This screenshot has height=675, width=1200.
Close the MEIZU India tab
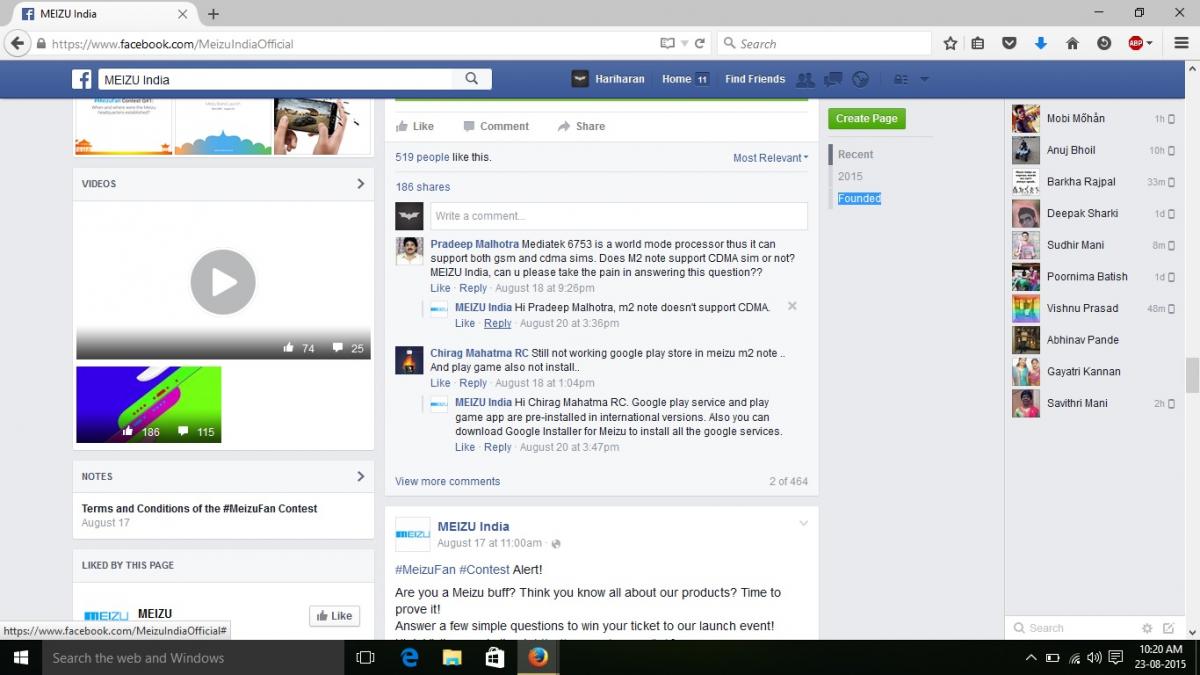[x=182, y=14]
